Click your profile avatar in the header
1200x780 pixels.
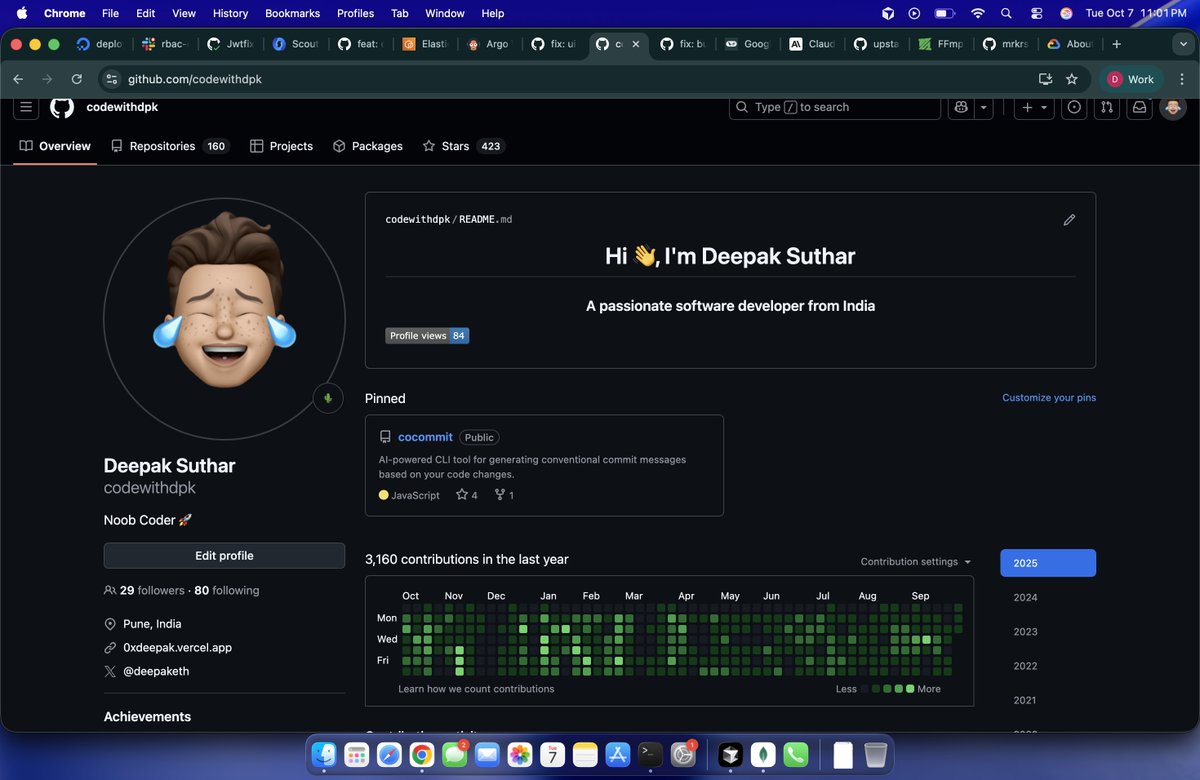tap(1172, 107)
